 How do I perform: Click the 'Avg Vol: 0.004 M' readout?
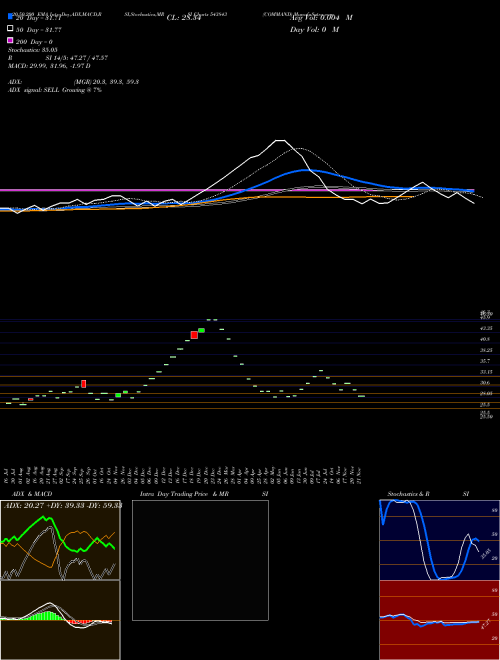pos(321,18)
